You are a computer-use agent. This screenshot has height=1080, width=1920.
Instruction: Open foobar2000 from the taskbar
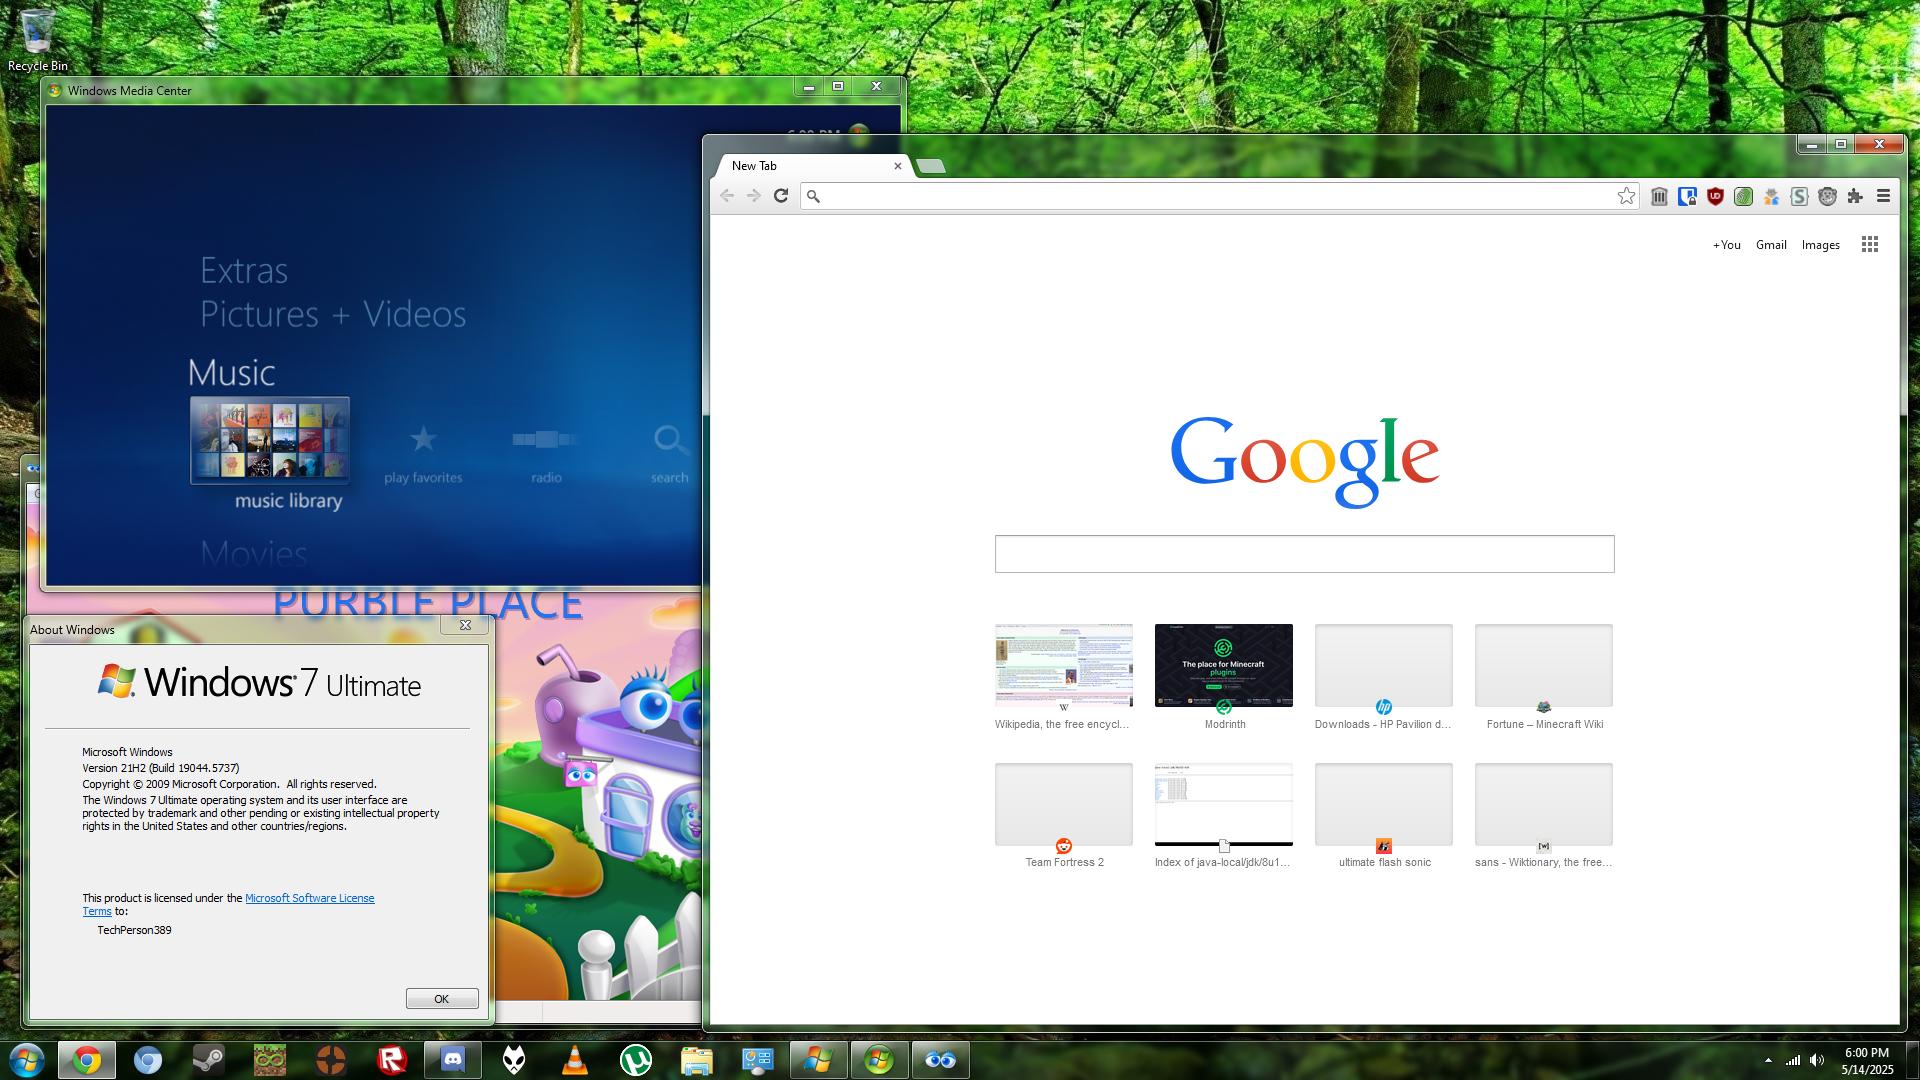[514, 1060]
